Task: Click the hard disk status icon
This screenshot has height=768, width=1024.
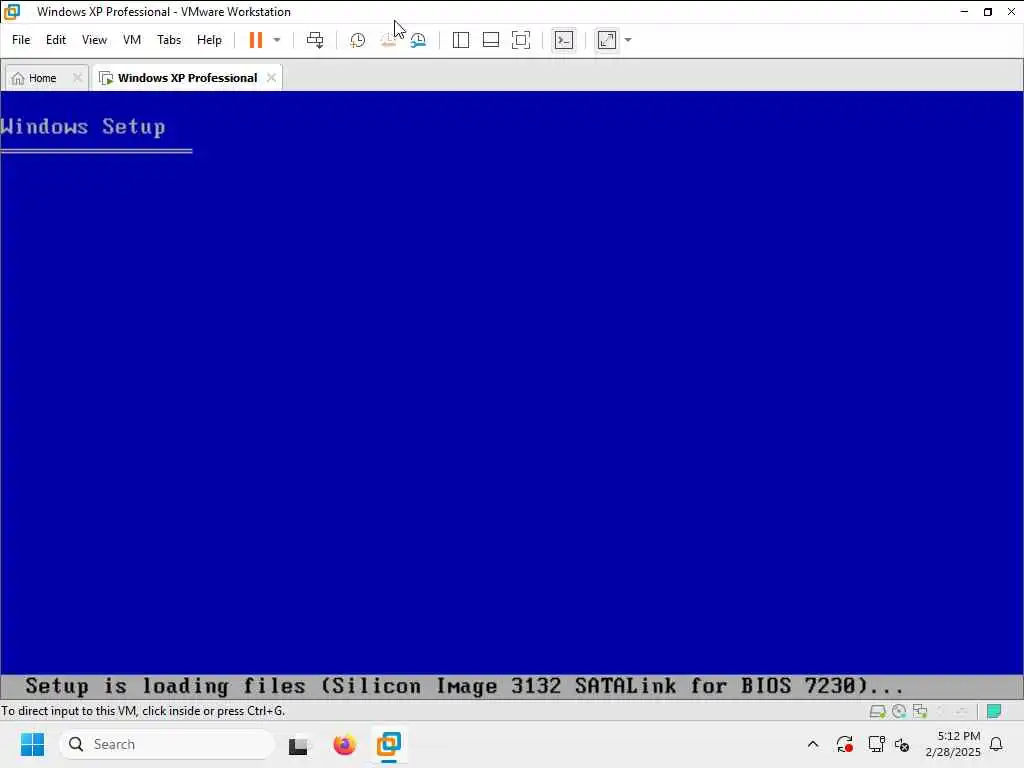Action: 877,711
